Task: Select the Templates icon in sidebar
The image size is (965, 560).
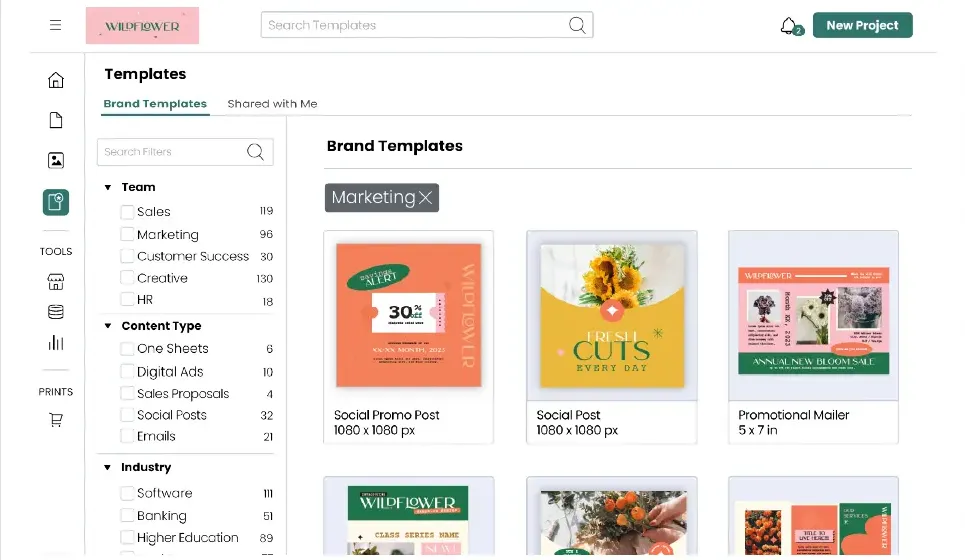Action: [x=56, y=203]
